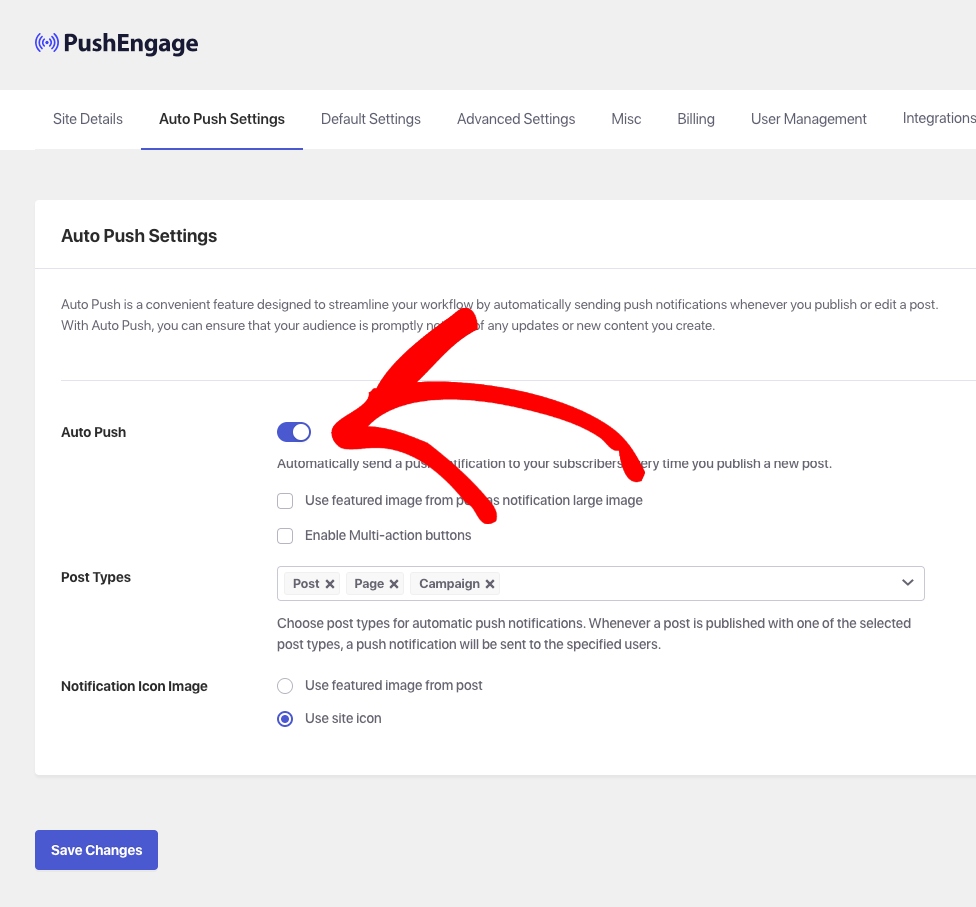Viewport: 976px width, 907px height.
Task: Switch to the Default Settings tab
Action: coord(371,119)
